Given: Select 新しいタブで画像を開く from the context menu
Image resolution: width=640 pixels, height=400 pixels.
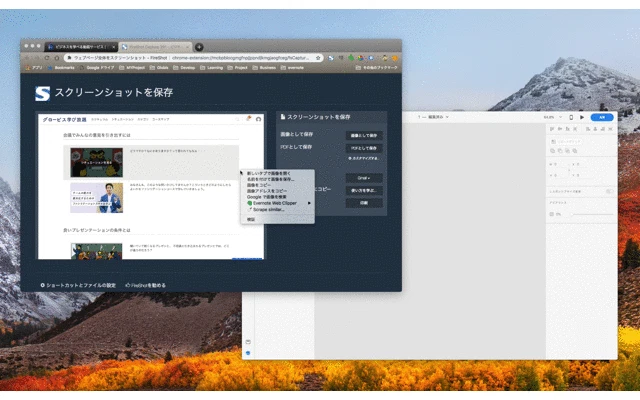Looking at the screenshot, I should [x=278, y=173].
